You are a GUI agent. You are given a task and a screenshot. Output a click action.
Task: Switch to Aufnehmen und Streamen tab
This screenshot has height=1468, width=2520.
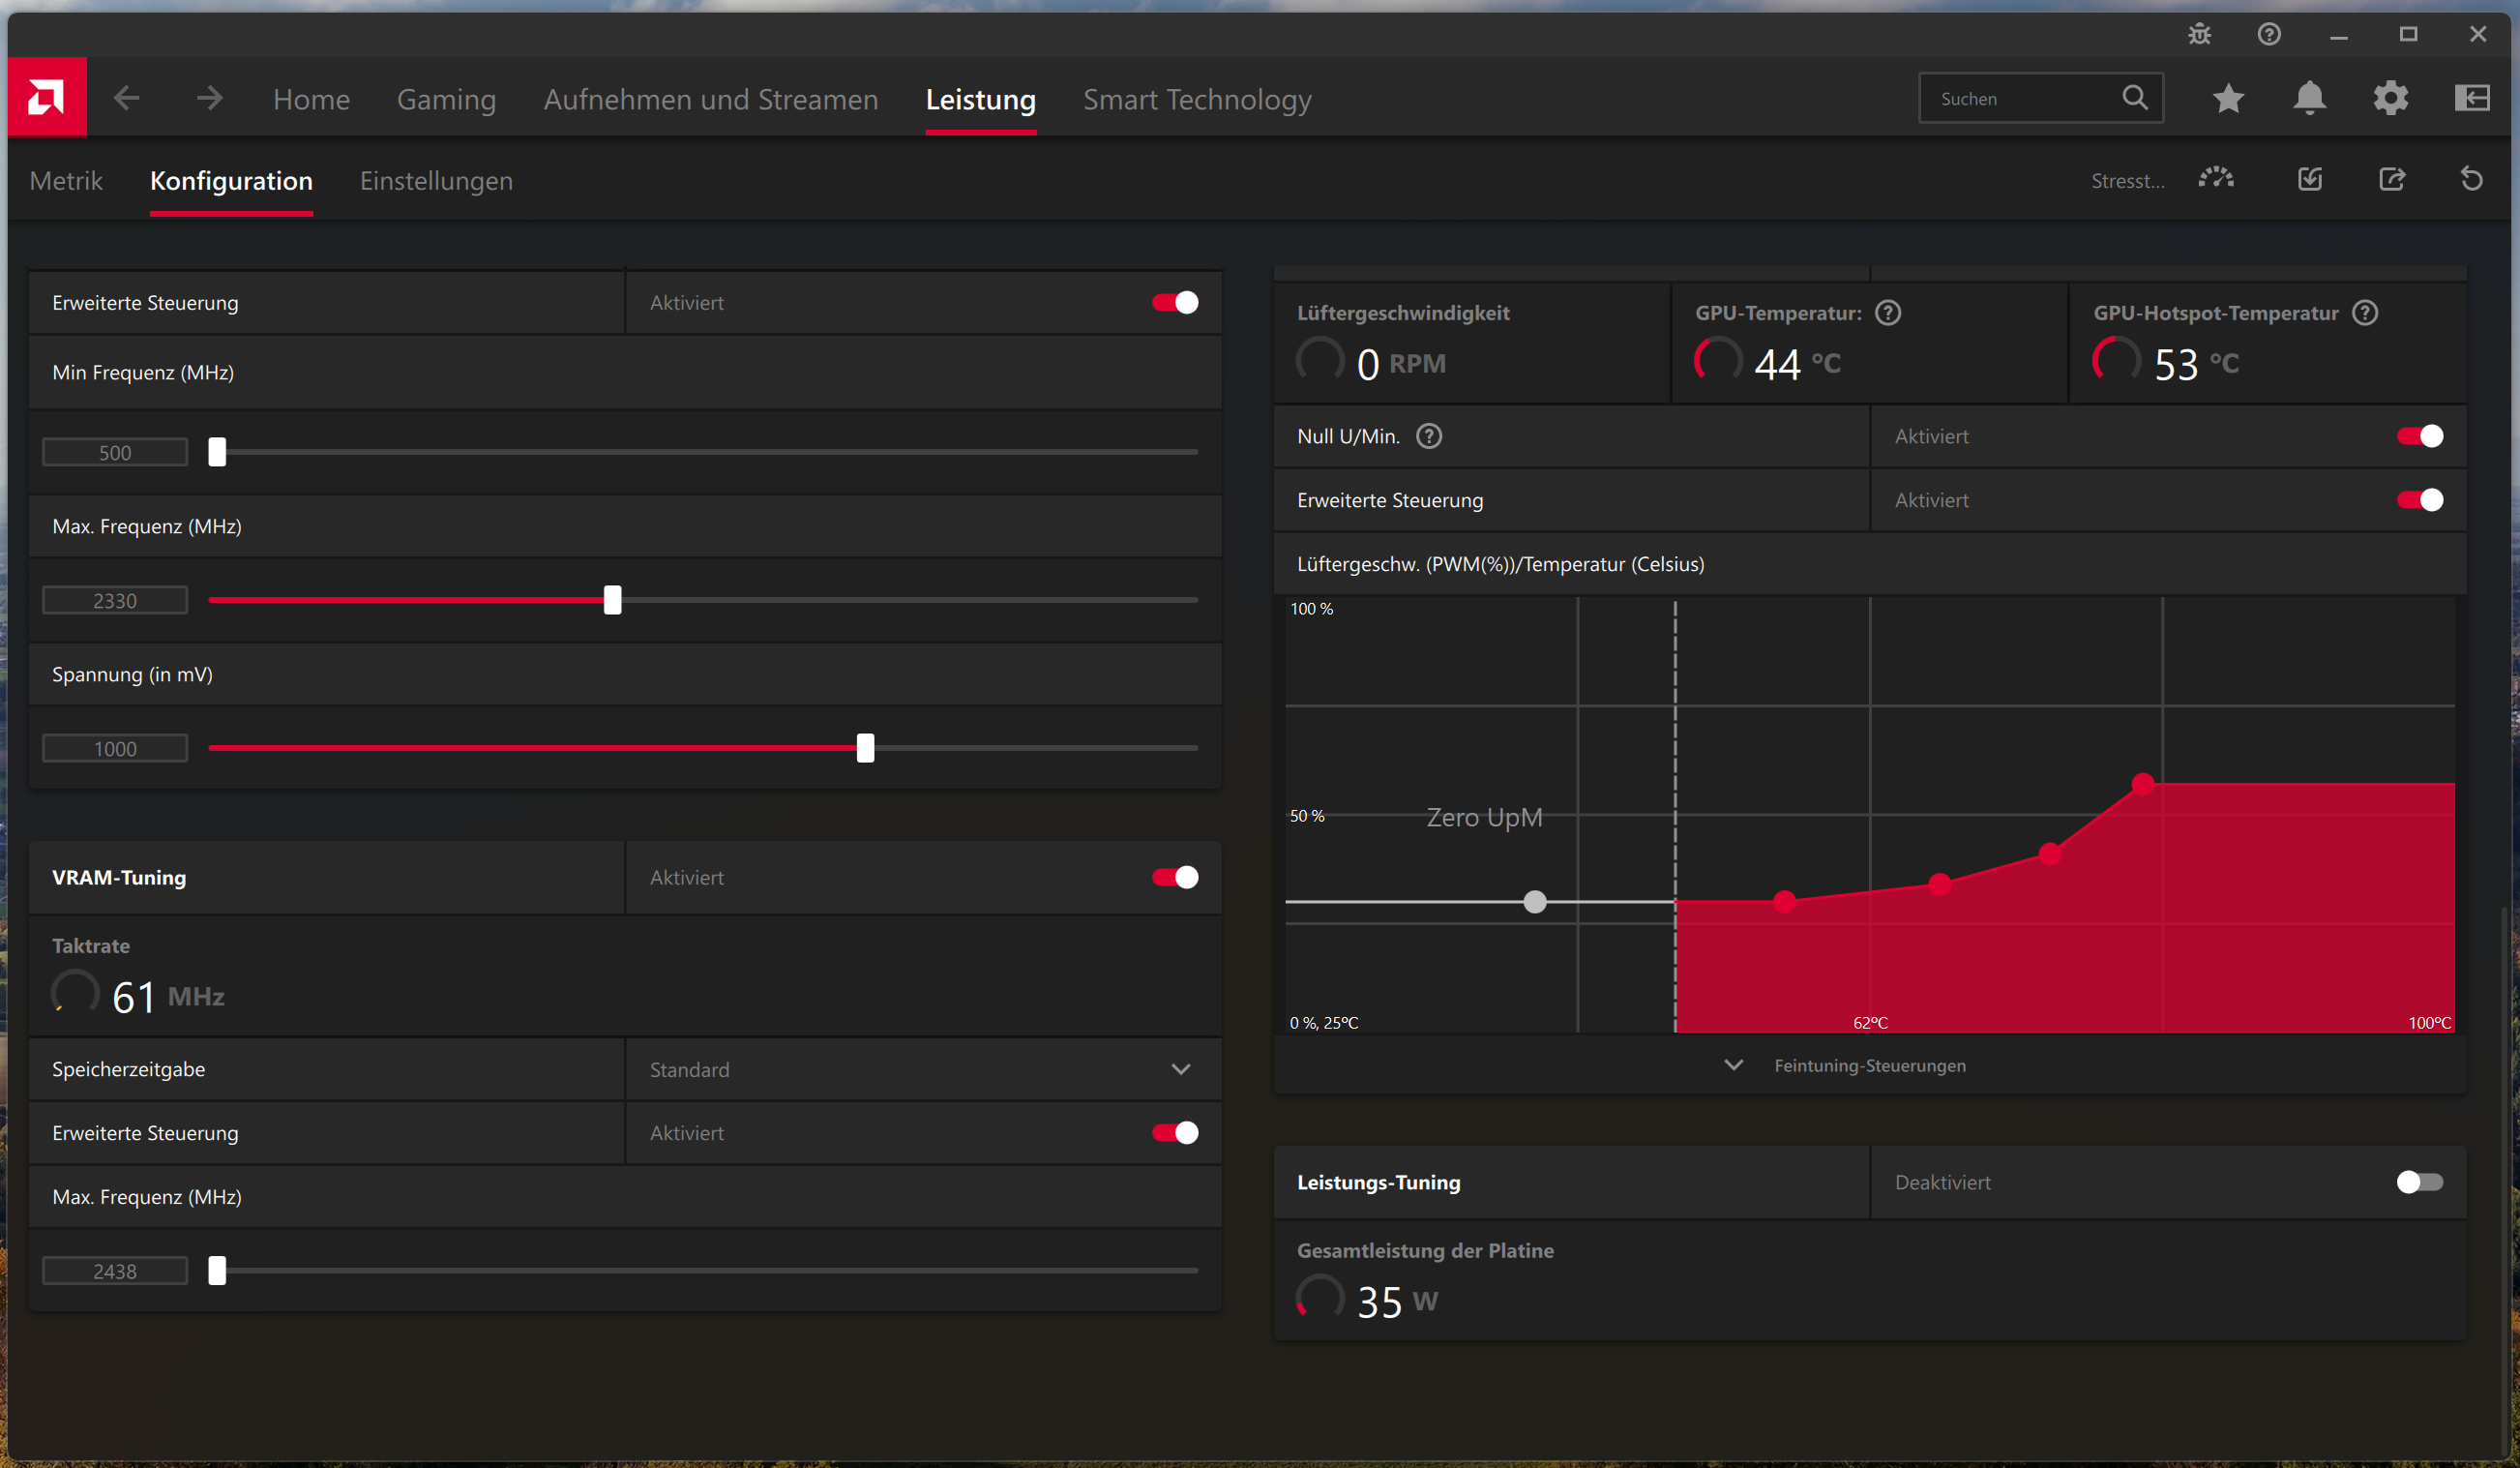coord(710,99)
